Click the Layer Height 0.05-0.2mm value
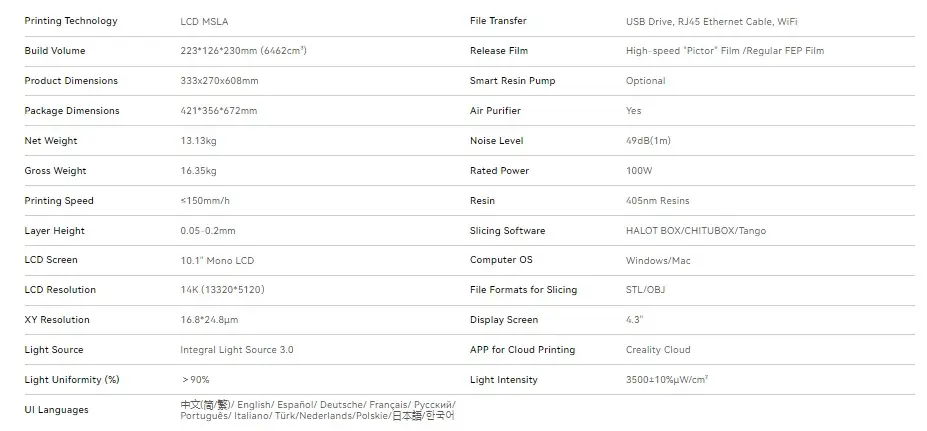 pos(208,231)
